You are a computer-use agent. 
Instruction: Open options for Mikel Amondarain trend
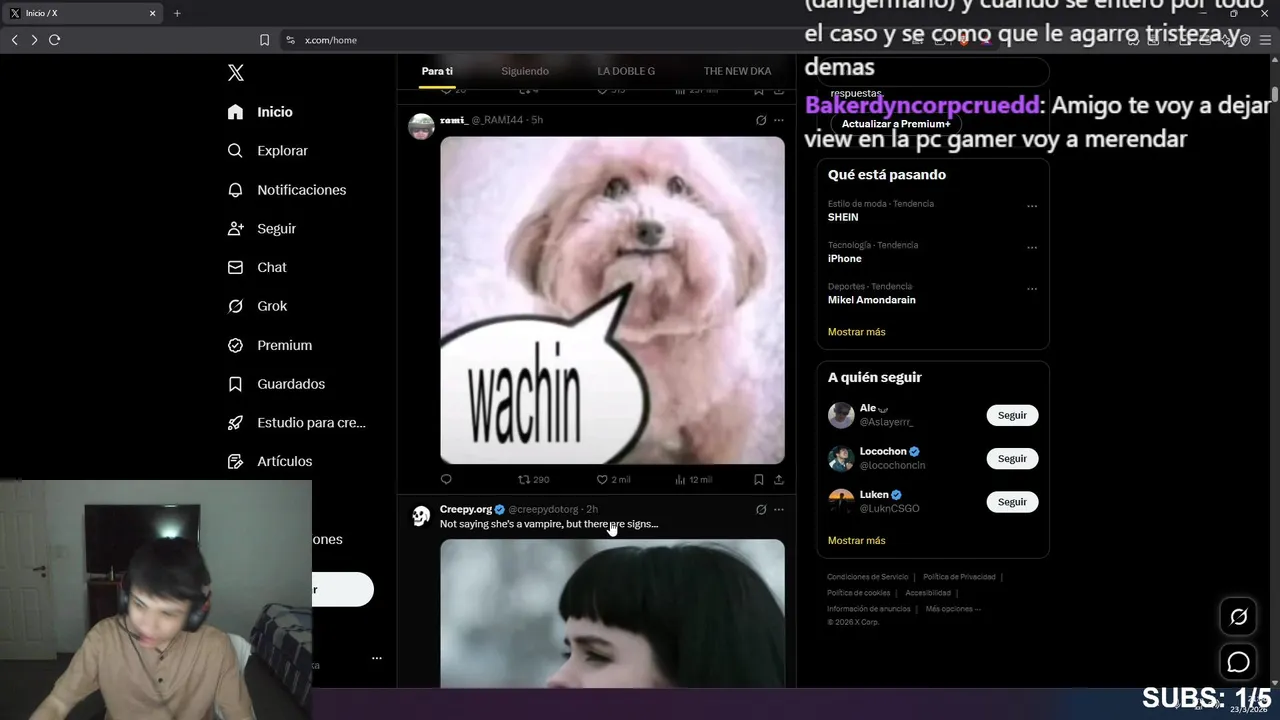pyautogui.click(x=1032, y=288)
